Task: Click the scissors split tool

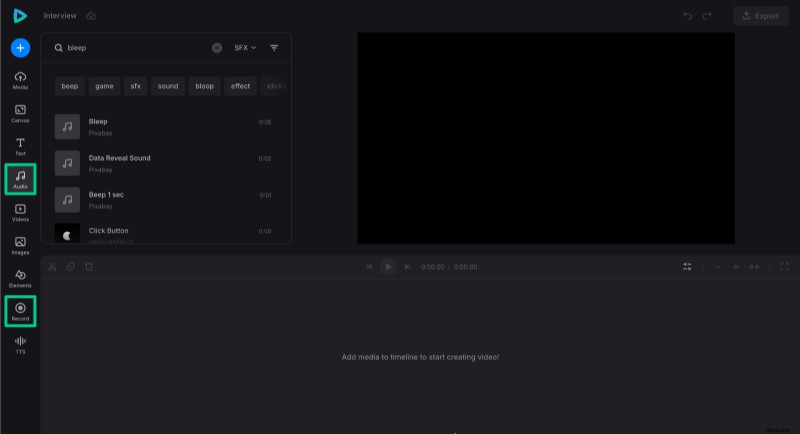Action: [x=52, y=267]
